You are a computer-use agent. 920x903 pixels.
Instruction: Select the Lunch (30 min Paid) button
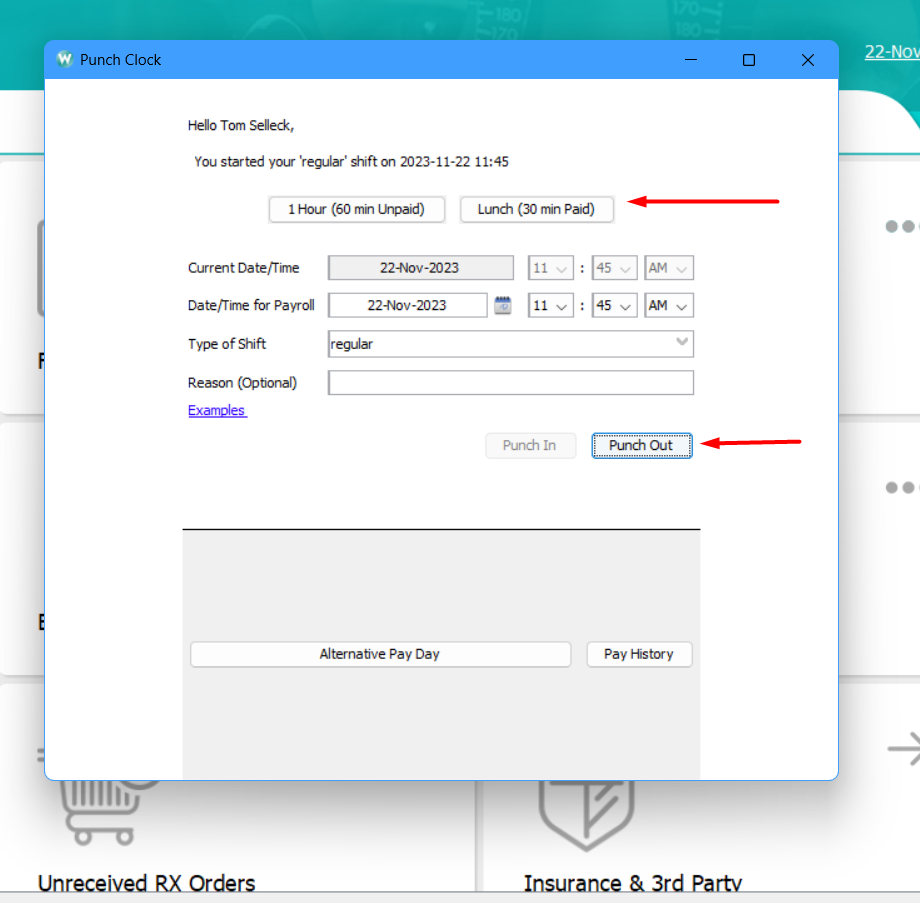click(536, 209)
